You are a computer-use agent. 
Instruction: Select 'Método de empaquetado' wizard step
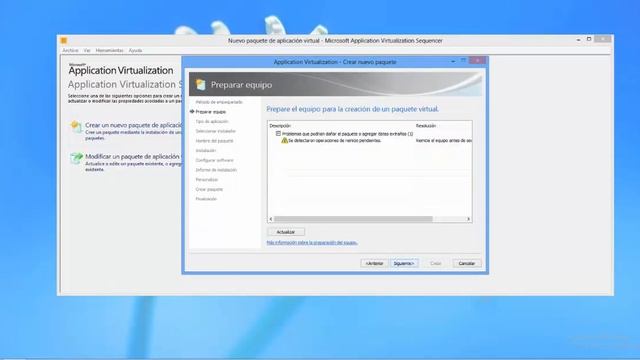tap(219, 102)
